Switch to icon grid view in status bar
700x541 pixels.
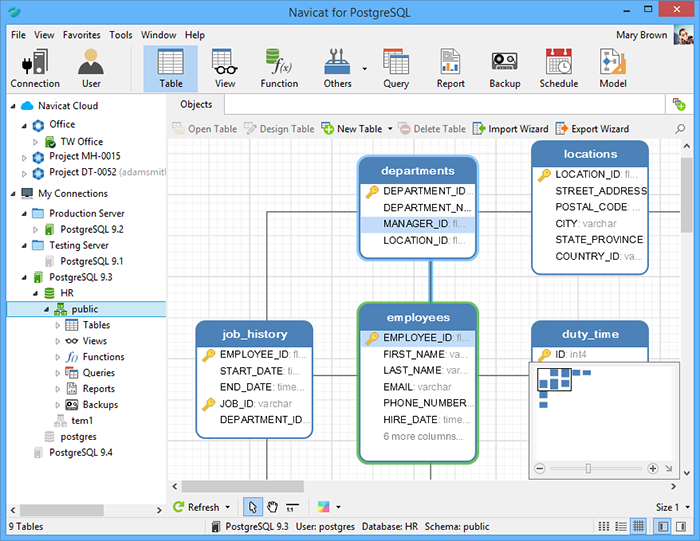pyautogui.click(x=604, y=527)
